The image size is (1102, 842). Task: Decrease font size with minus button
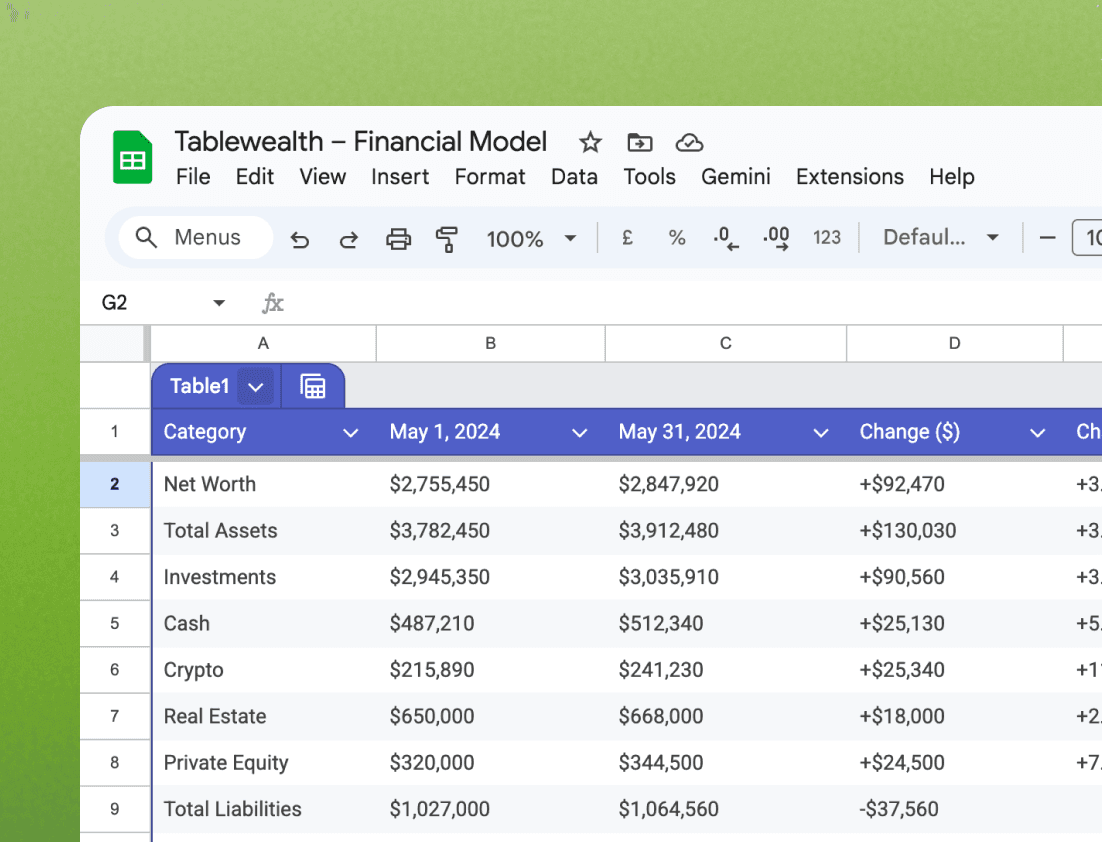pos(1048,238)
